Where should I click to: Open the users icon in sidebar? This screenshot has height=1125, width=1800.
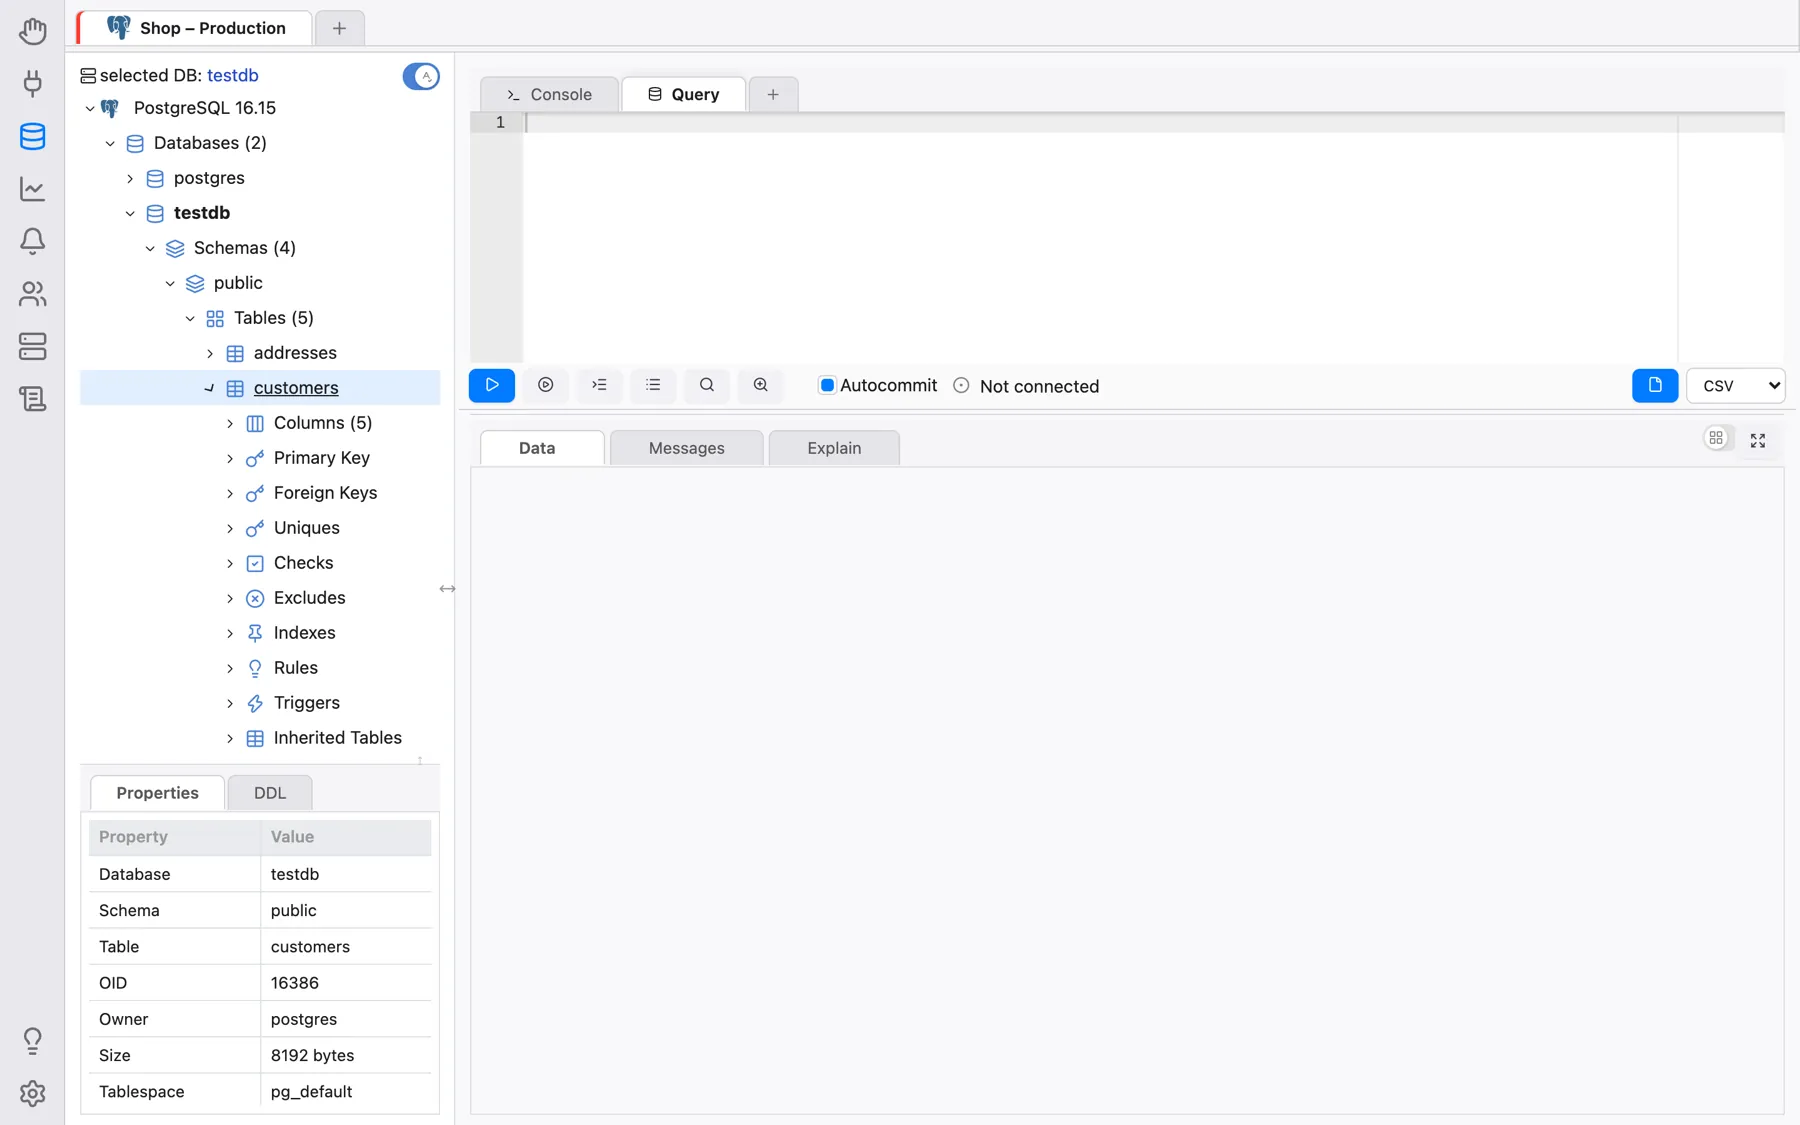coord(32,294)
